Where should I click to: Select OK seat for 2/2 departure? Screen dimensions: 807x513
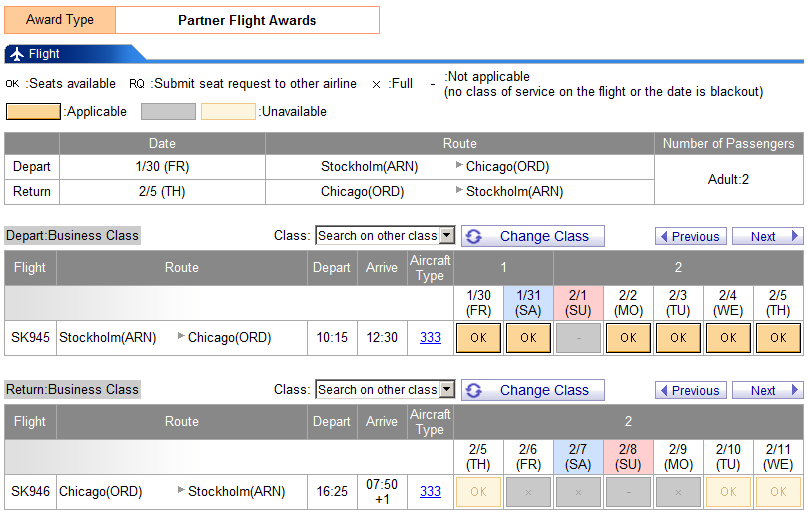tap(628, 338)
